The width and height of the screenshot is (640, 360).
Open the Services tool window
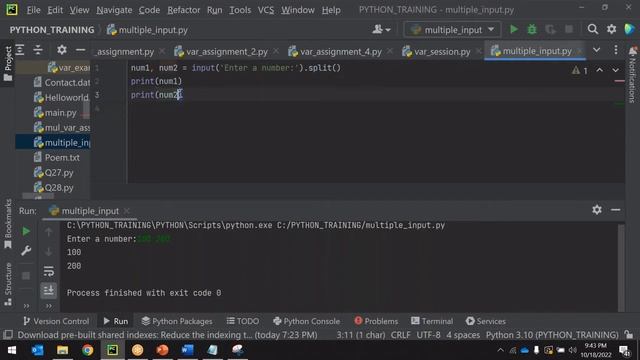point(486,321)
